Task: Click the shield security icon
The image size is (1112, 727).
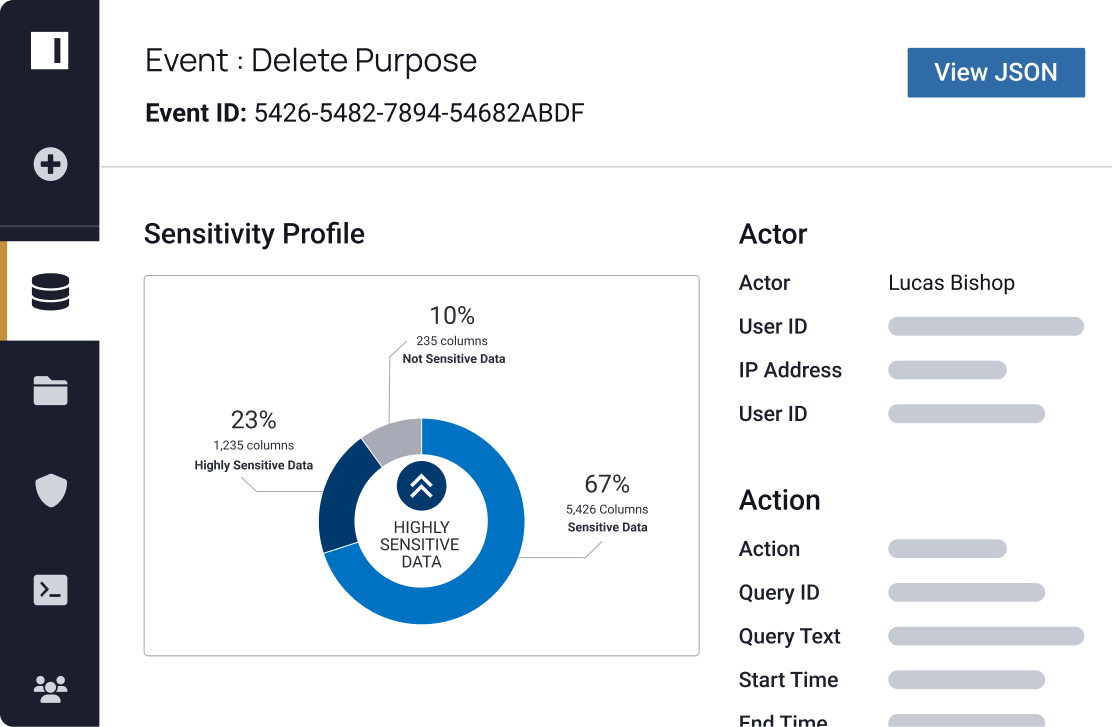Action: 49,491
